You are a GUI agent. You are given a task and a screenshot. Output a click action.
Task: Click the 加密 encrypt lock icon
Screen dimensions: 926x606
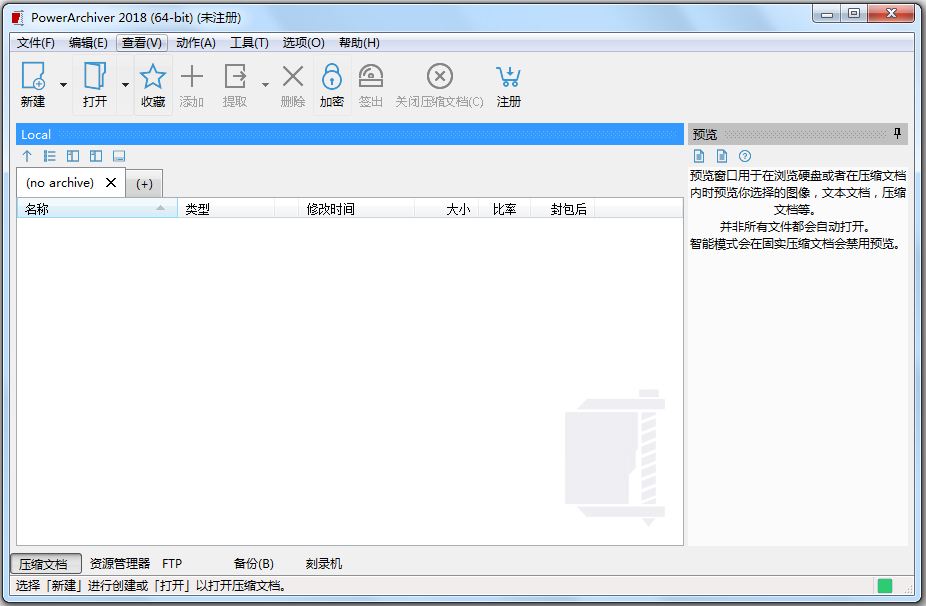click(x=332, y=76)
